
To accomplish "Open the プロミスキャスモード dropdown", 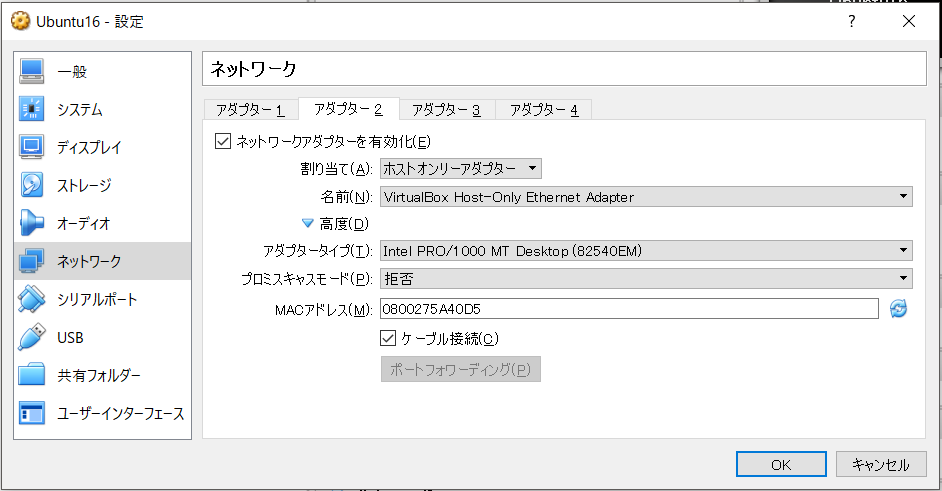I will click(646, 278).
